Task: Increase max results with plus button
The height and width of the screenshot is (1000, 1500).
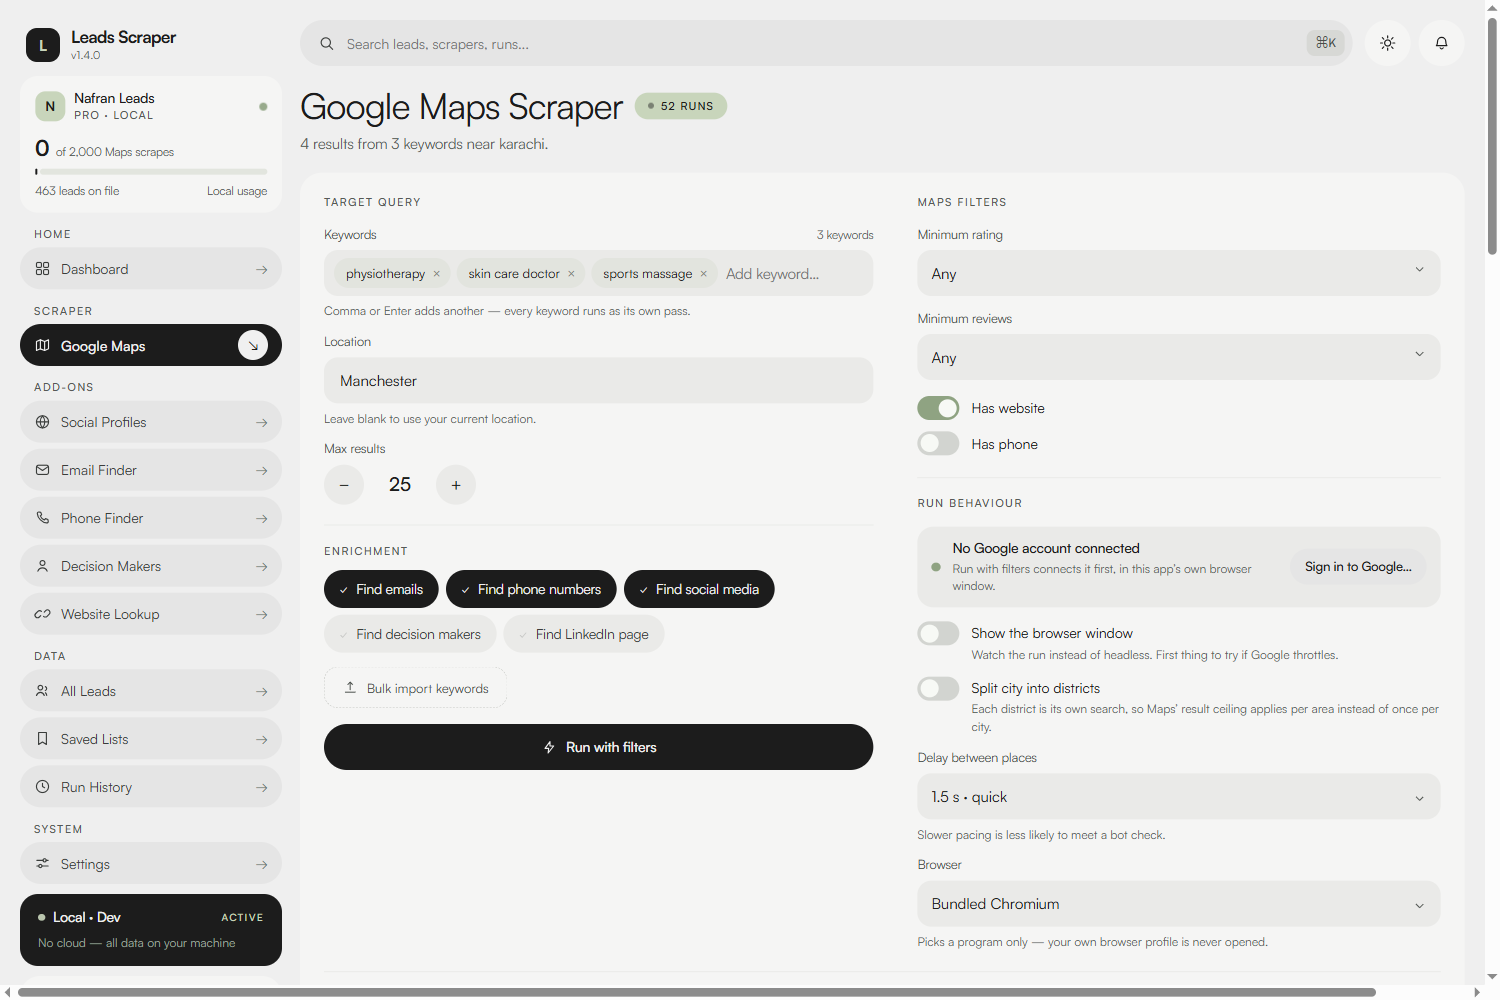Action: 456,485
